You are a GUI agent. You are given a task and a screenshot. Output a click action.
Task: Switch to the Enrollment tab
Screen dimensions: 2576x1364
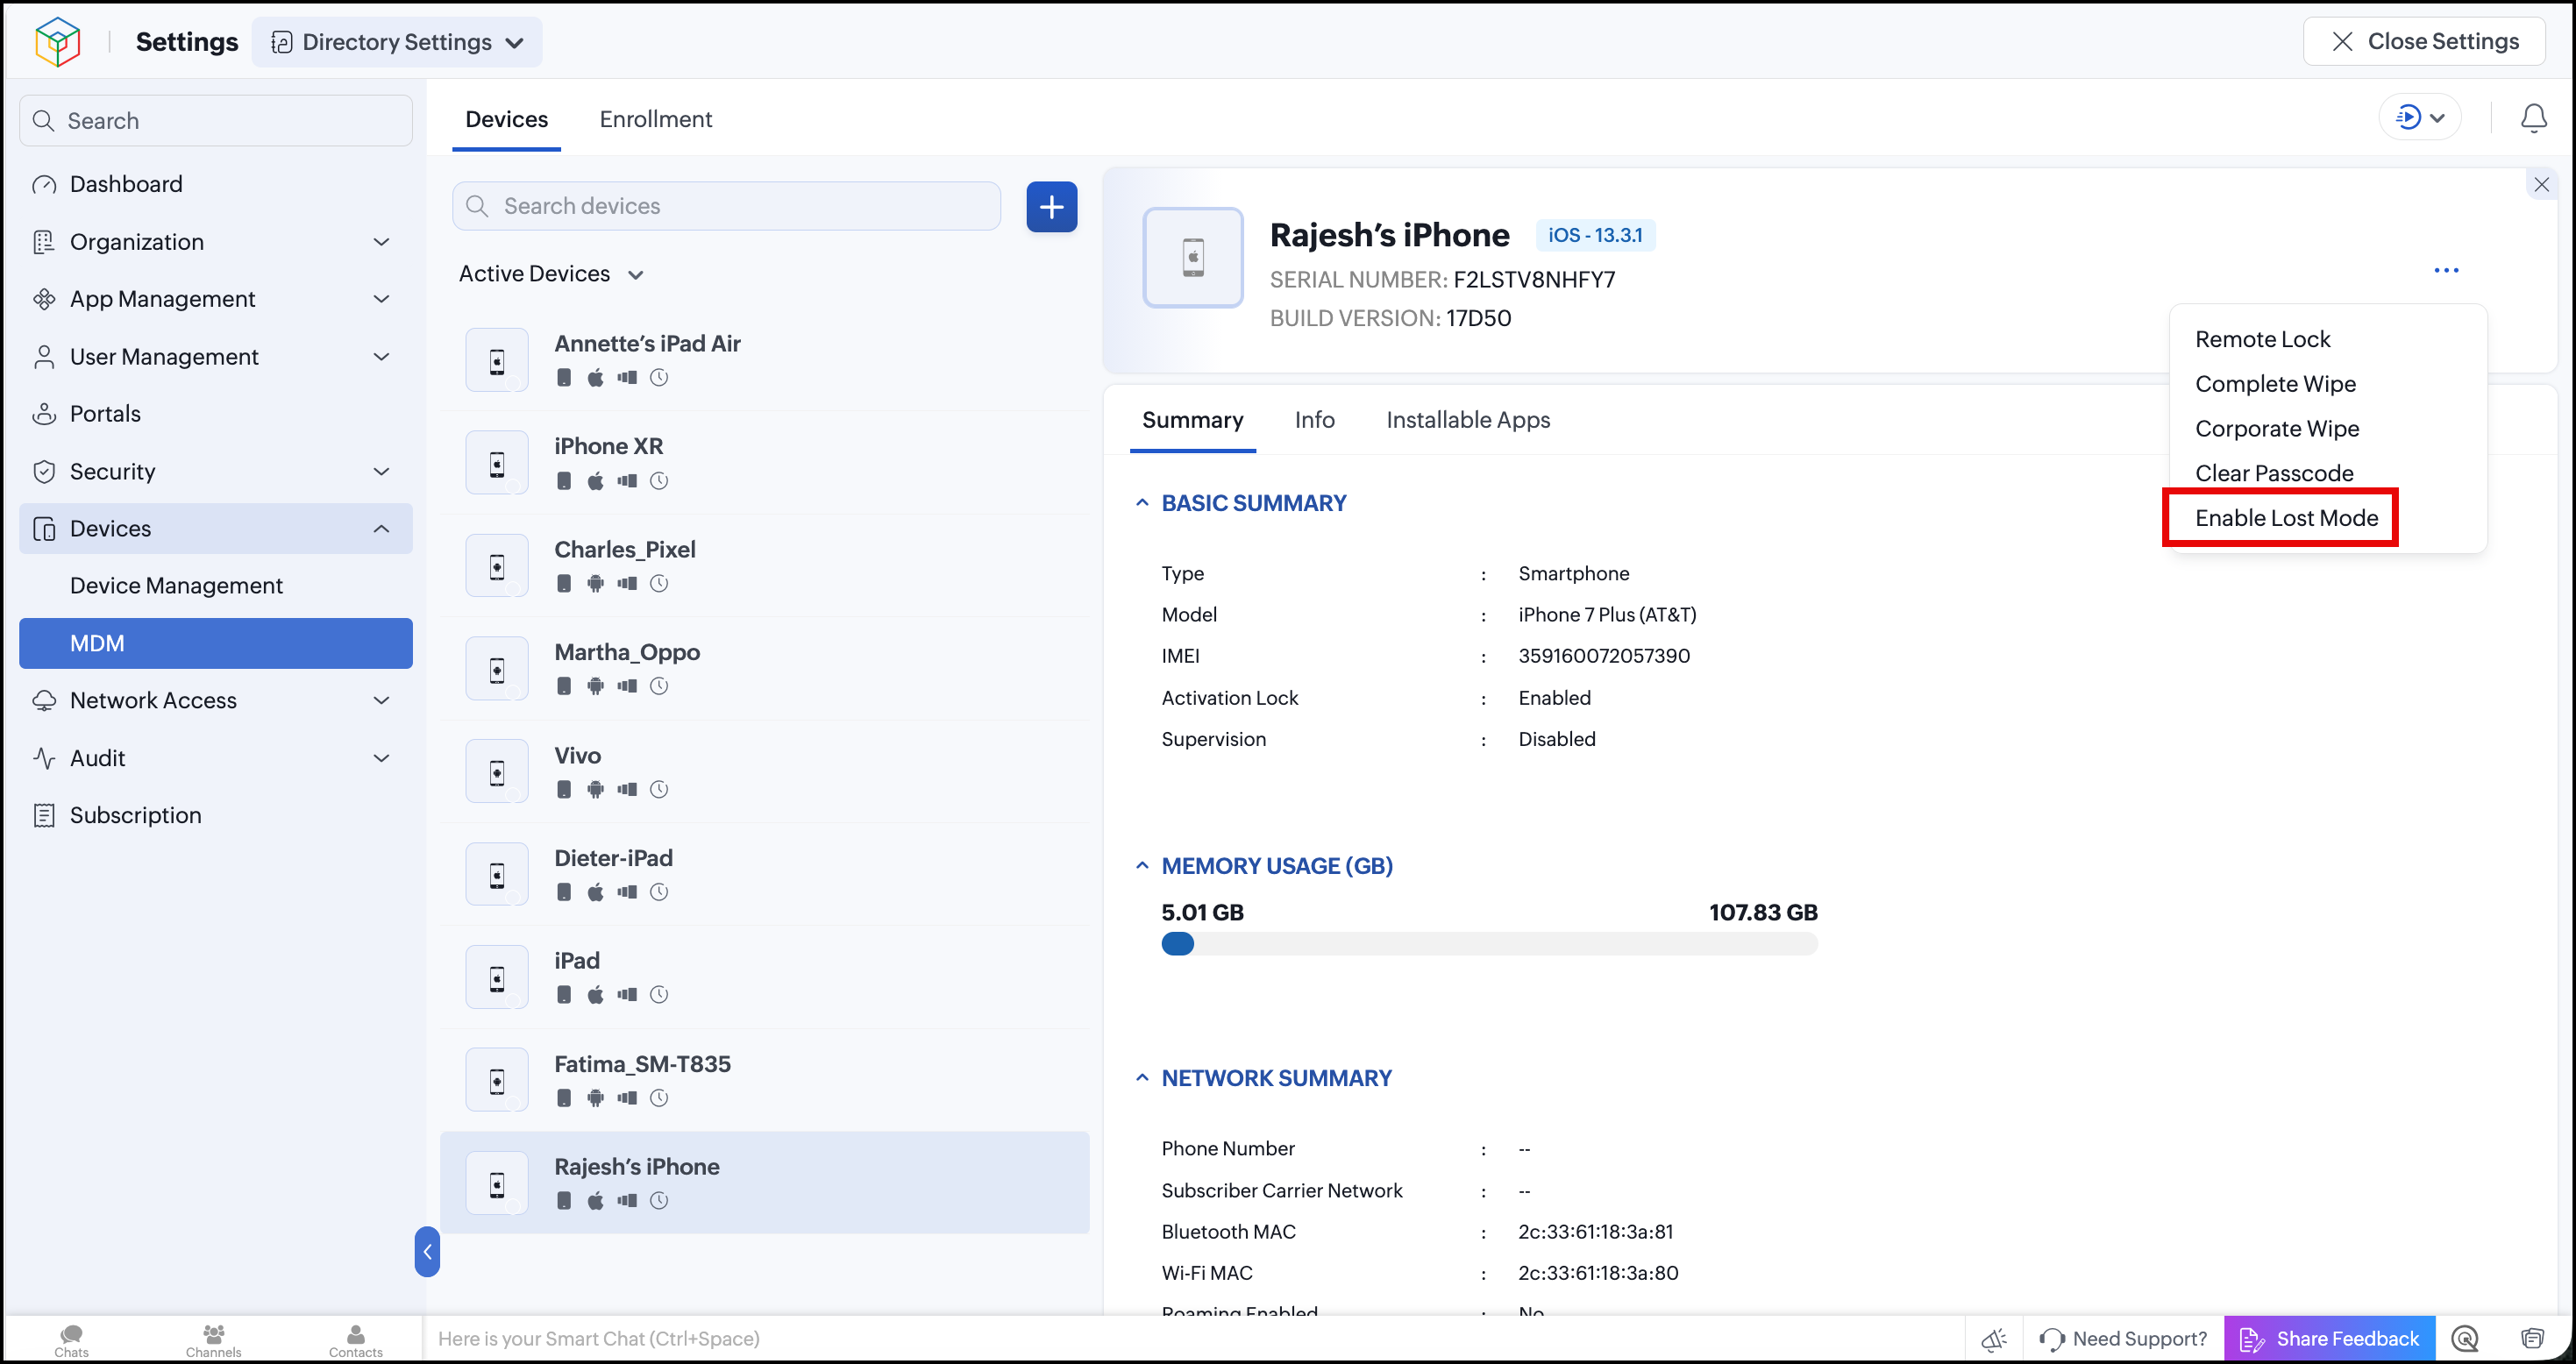pos(655,119)
